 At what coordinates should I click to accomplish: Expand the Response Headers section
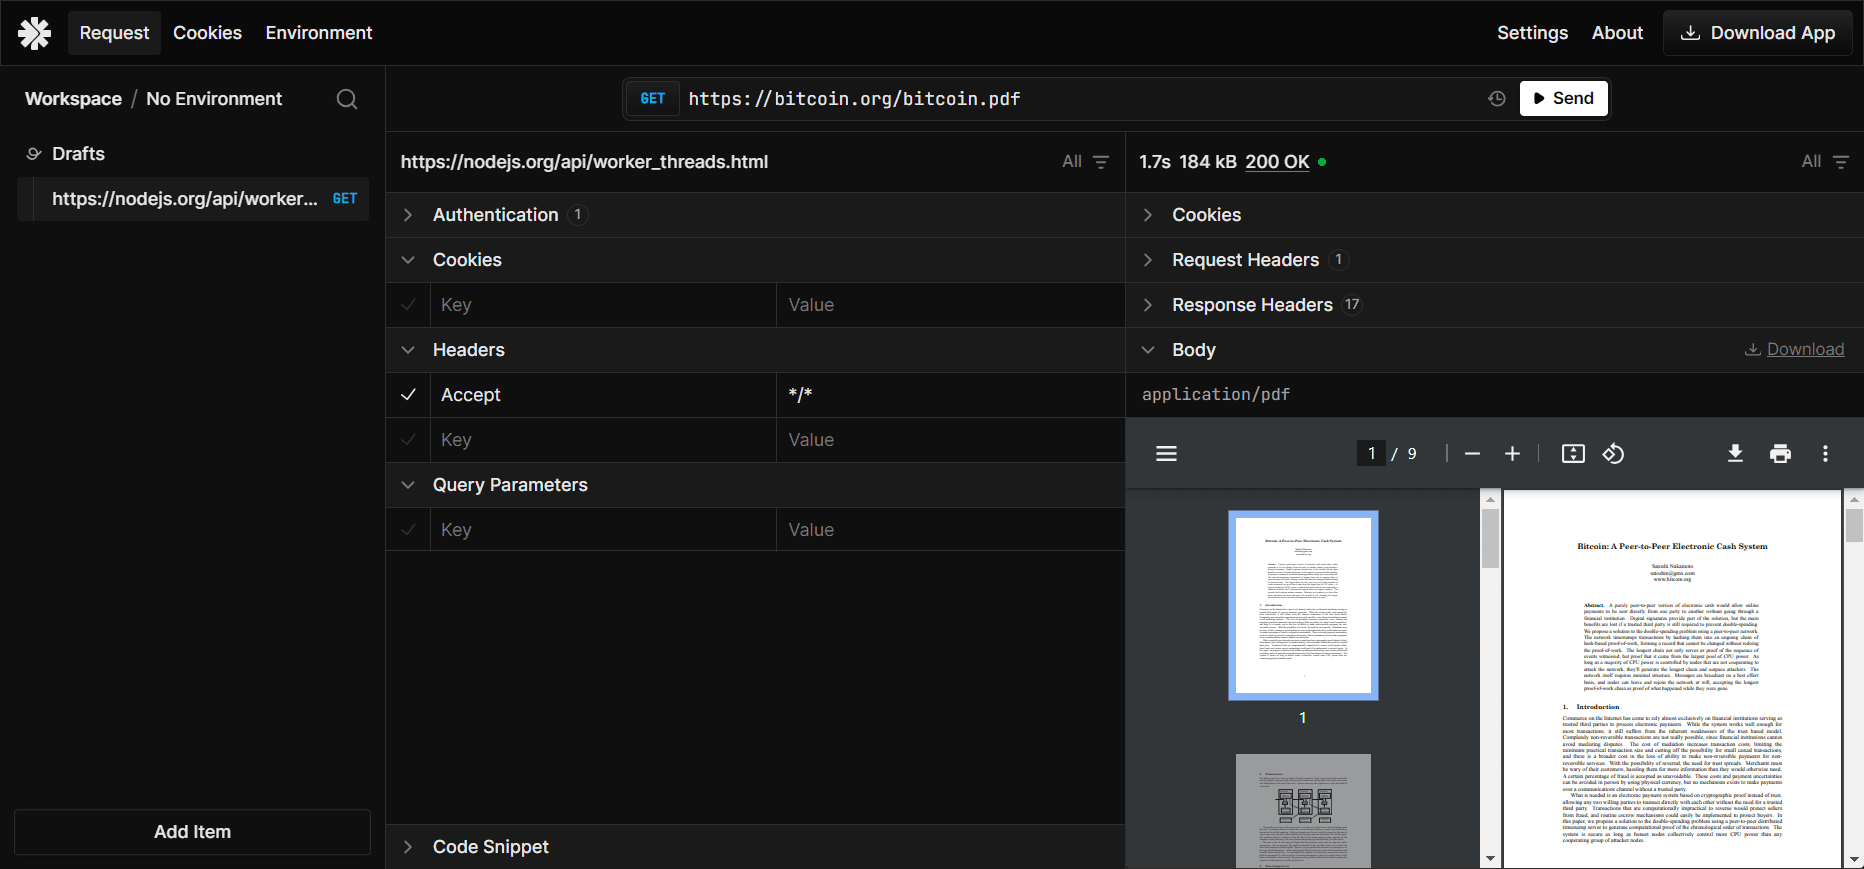pos(1495,305)
